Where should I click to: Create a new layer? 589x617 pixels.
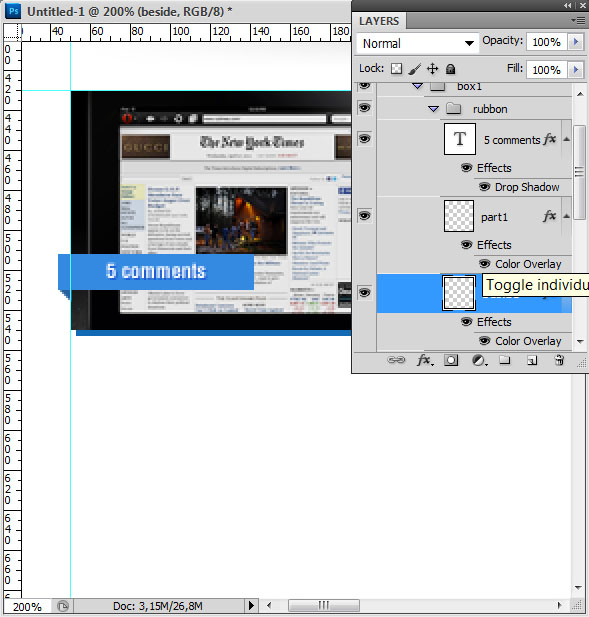(532, 360)
